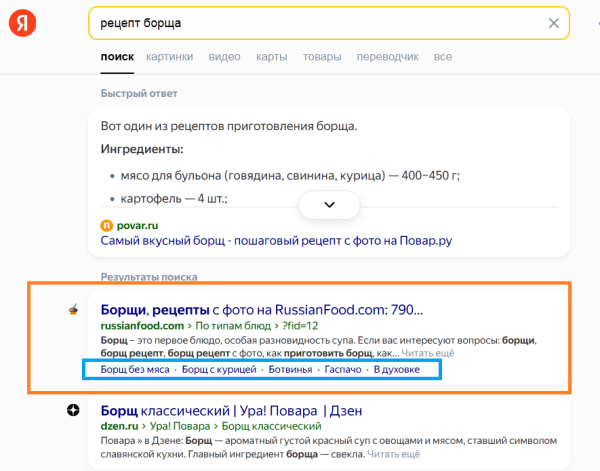Click the Ингредиенты heading text
Viewport: 600px width, 471px height.
point(142,149)
